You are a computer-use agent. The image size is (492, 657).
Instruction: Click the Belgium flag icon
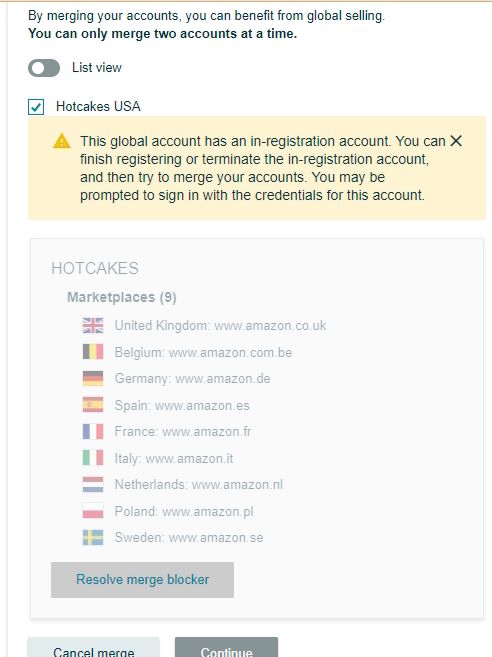(93, 352)
